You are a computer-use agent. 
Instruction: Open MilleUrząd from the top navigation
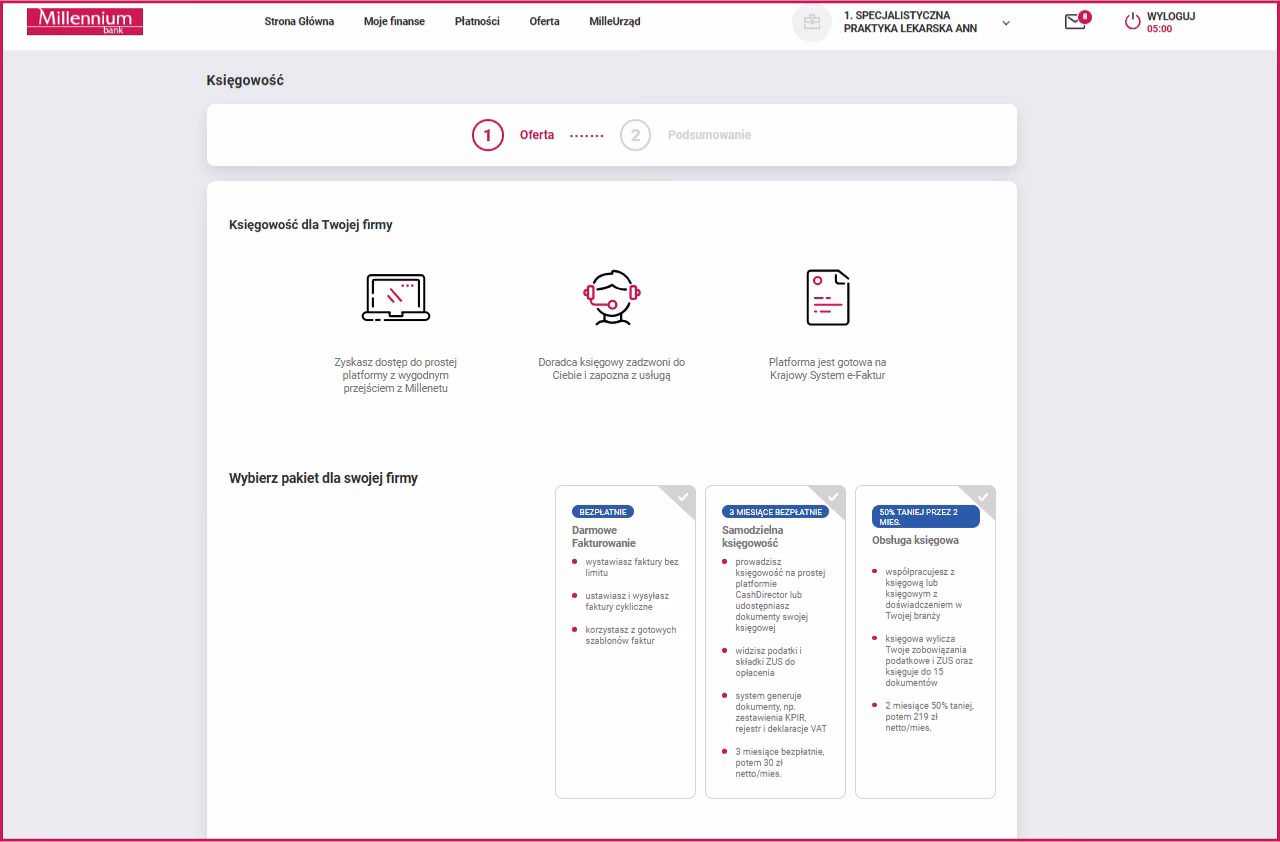615,21
